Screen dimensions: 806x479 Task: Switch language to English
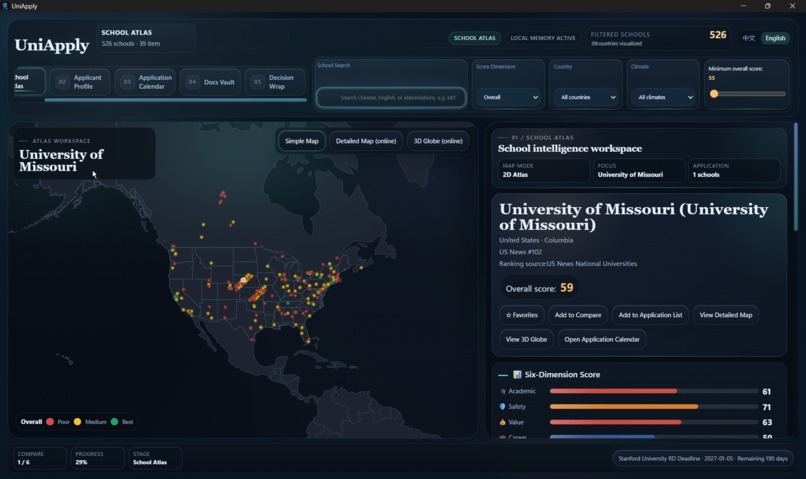pos(775,38)
